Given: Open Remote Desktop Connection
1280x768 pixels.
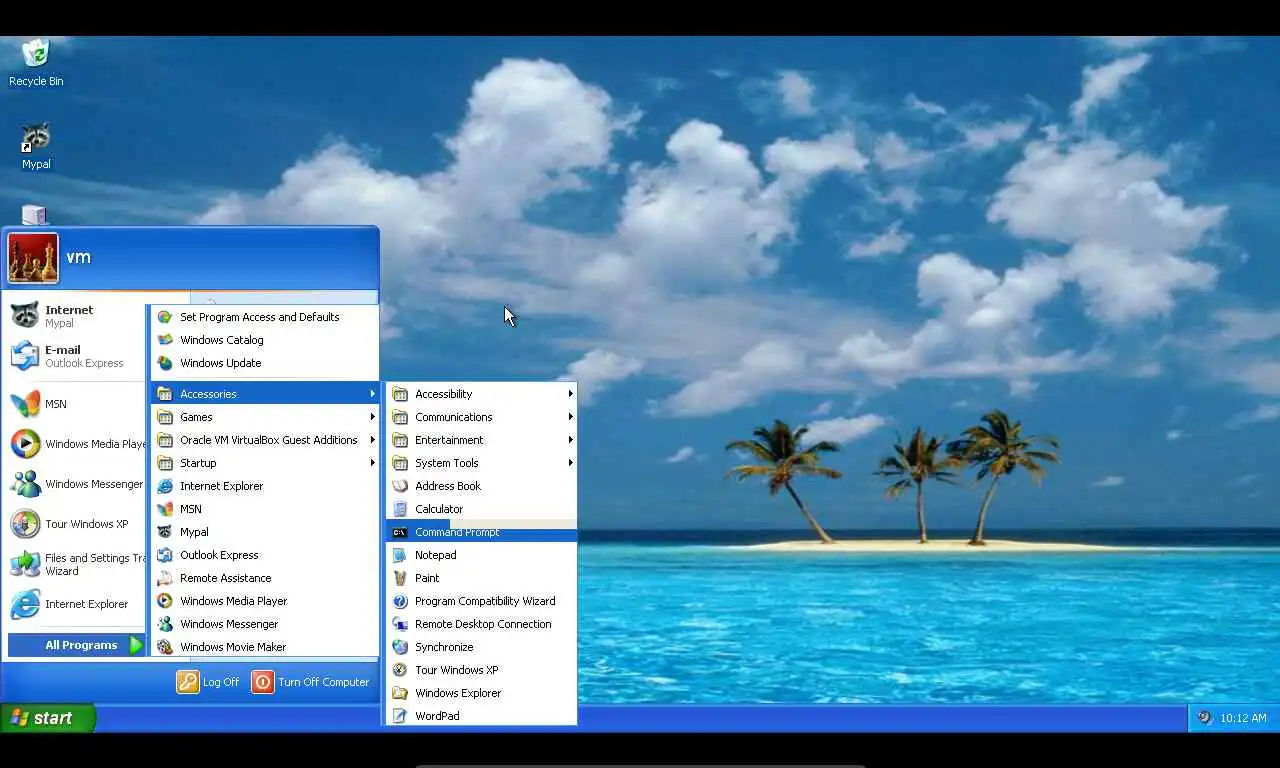Looking at the screenshot, I should [x=482, y=624].
